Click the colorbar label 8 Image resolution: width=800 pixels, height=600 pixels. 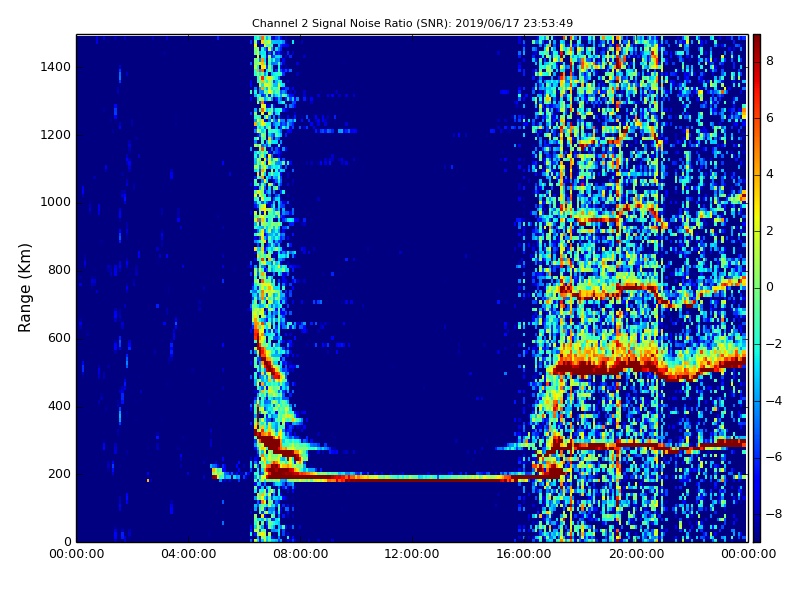770,61
